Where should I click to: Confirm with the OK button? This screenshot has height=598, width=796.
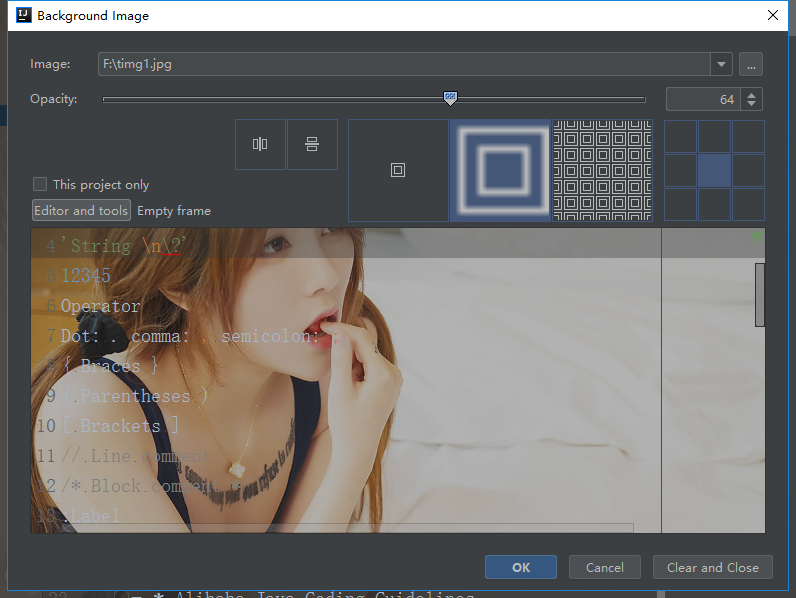[x=521, y=568]
